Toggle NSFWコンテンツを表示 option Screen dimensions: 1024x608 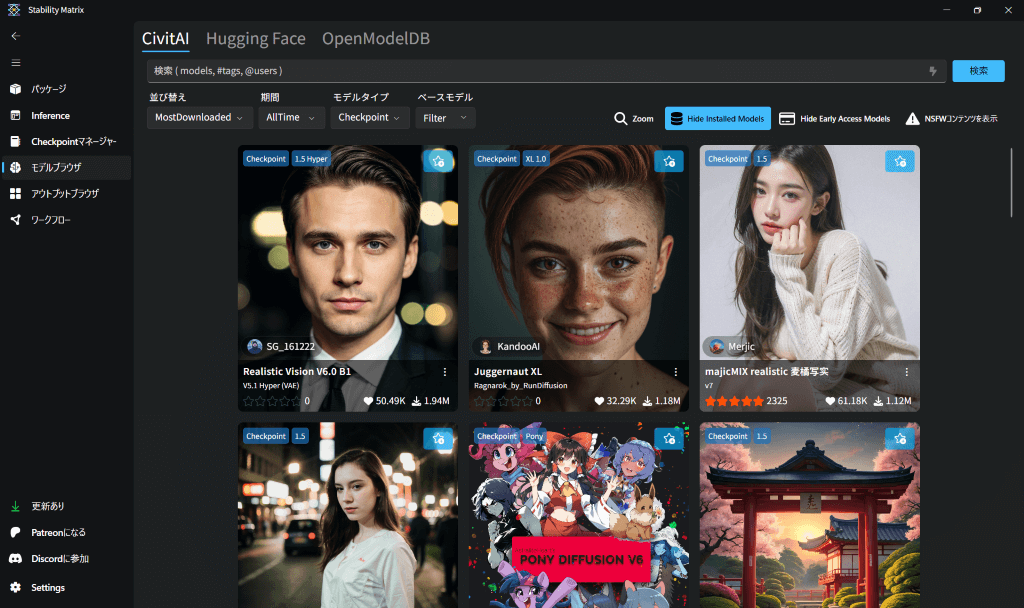pos(951,118)
